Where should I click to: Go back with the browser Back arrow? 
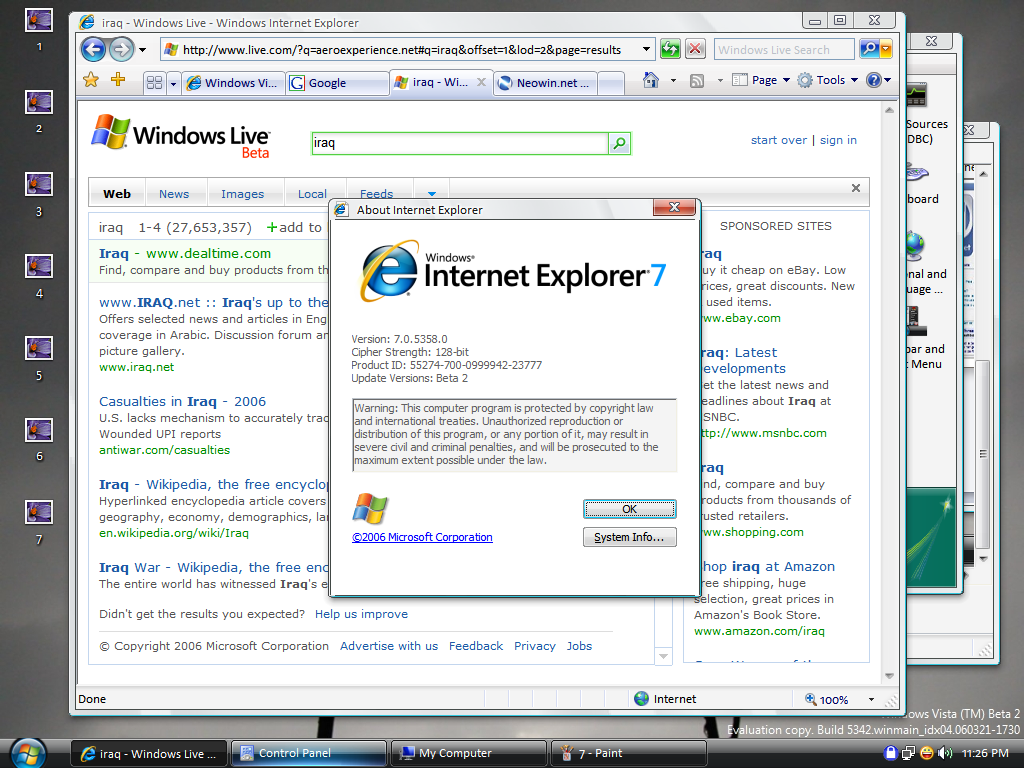pos(93,49)
